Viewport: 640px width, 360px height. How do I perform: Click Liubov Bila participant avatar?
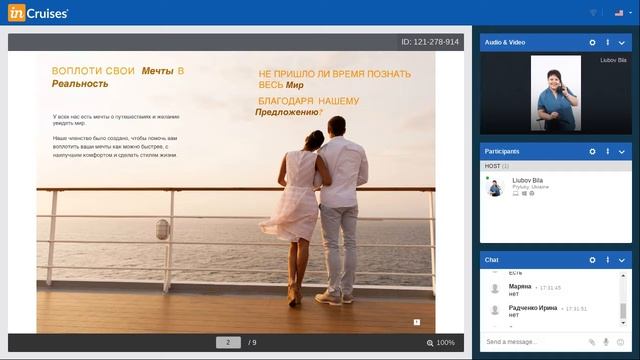(495, 188)
